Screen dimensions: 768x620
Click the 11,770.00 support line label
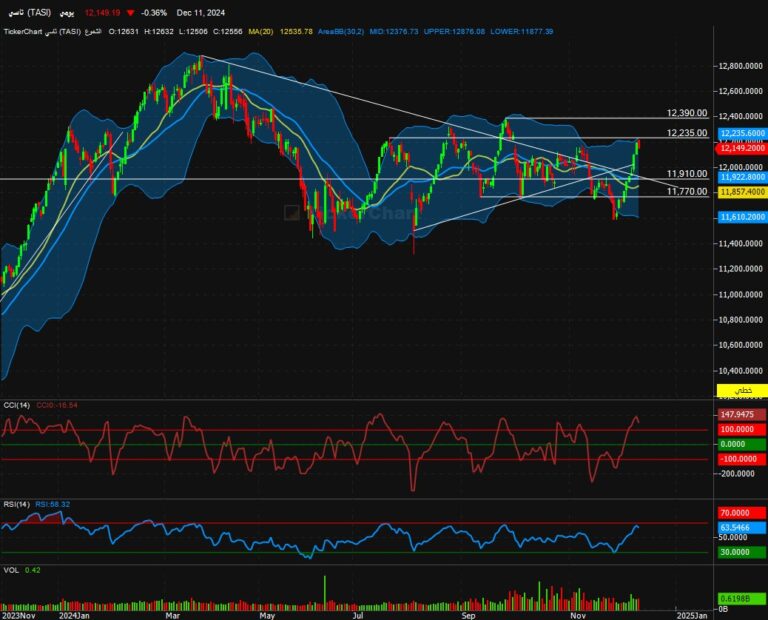687,191
